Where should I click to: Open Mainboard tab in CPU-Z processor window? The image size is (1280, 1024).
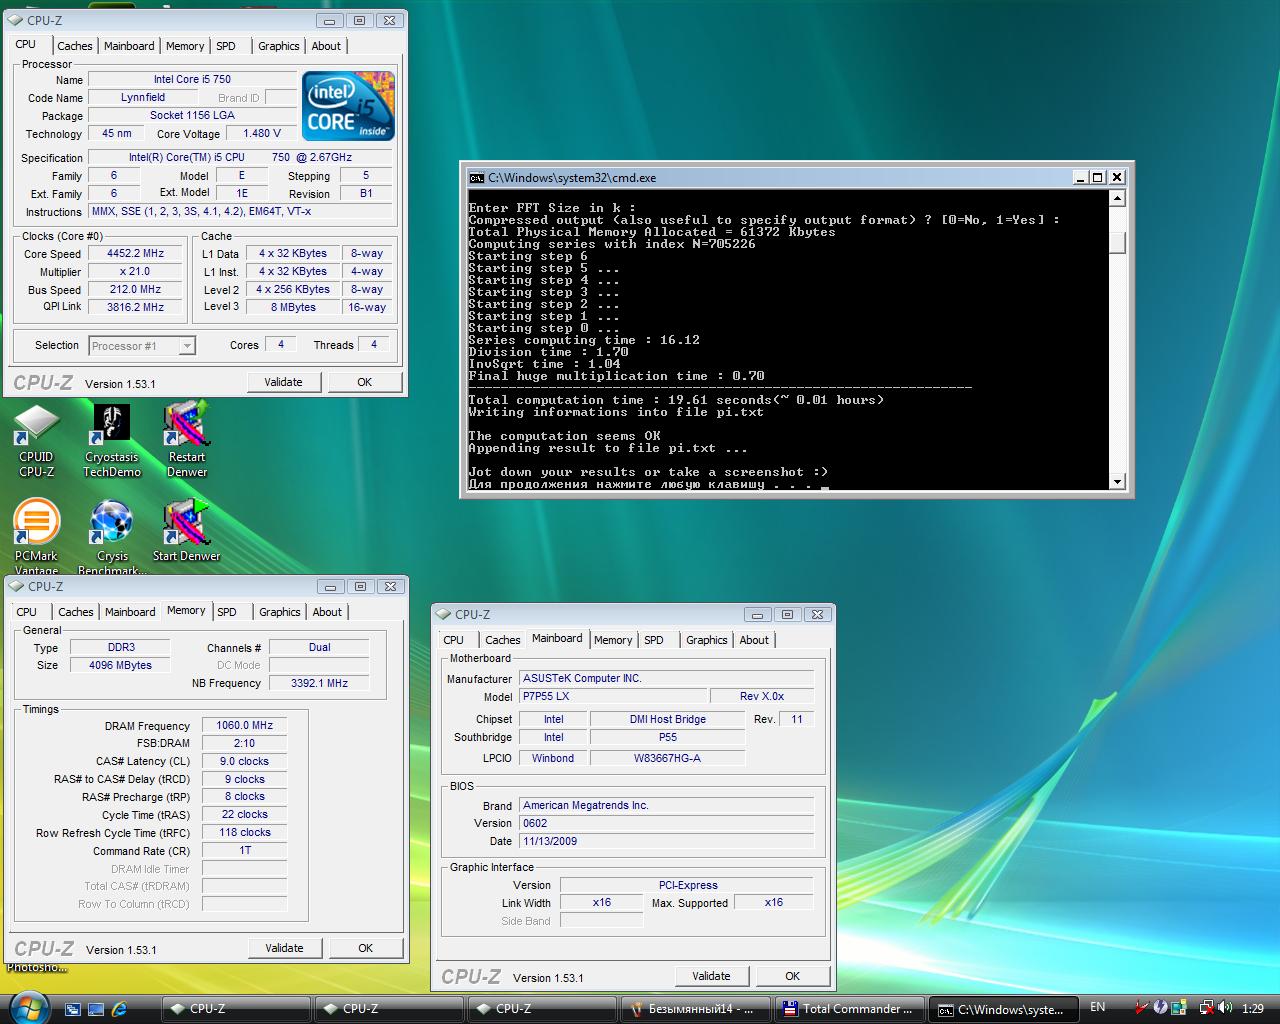click(x=129, y=46)
